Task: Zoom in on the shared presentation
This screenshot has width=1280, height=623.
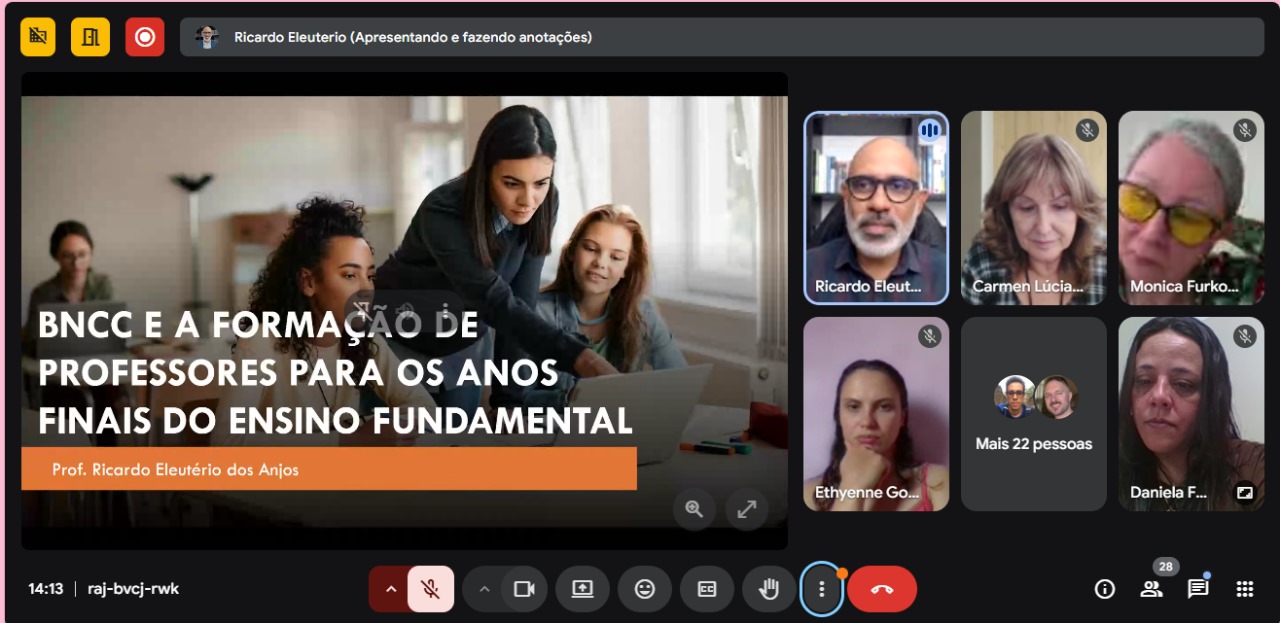Action: point(694,508)
